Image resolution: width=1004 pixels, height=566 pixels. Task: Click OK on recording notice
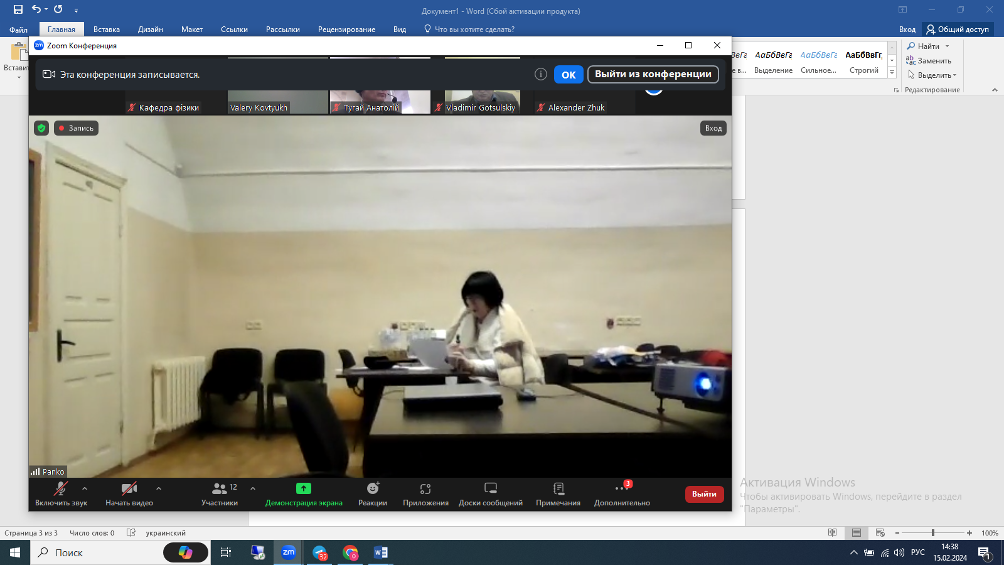(568, 75)
